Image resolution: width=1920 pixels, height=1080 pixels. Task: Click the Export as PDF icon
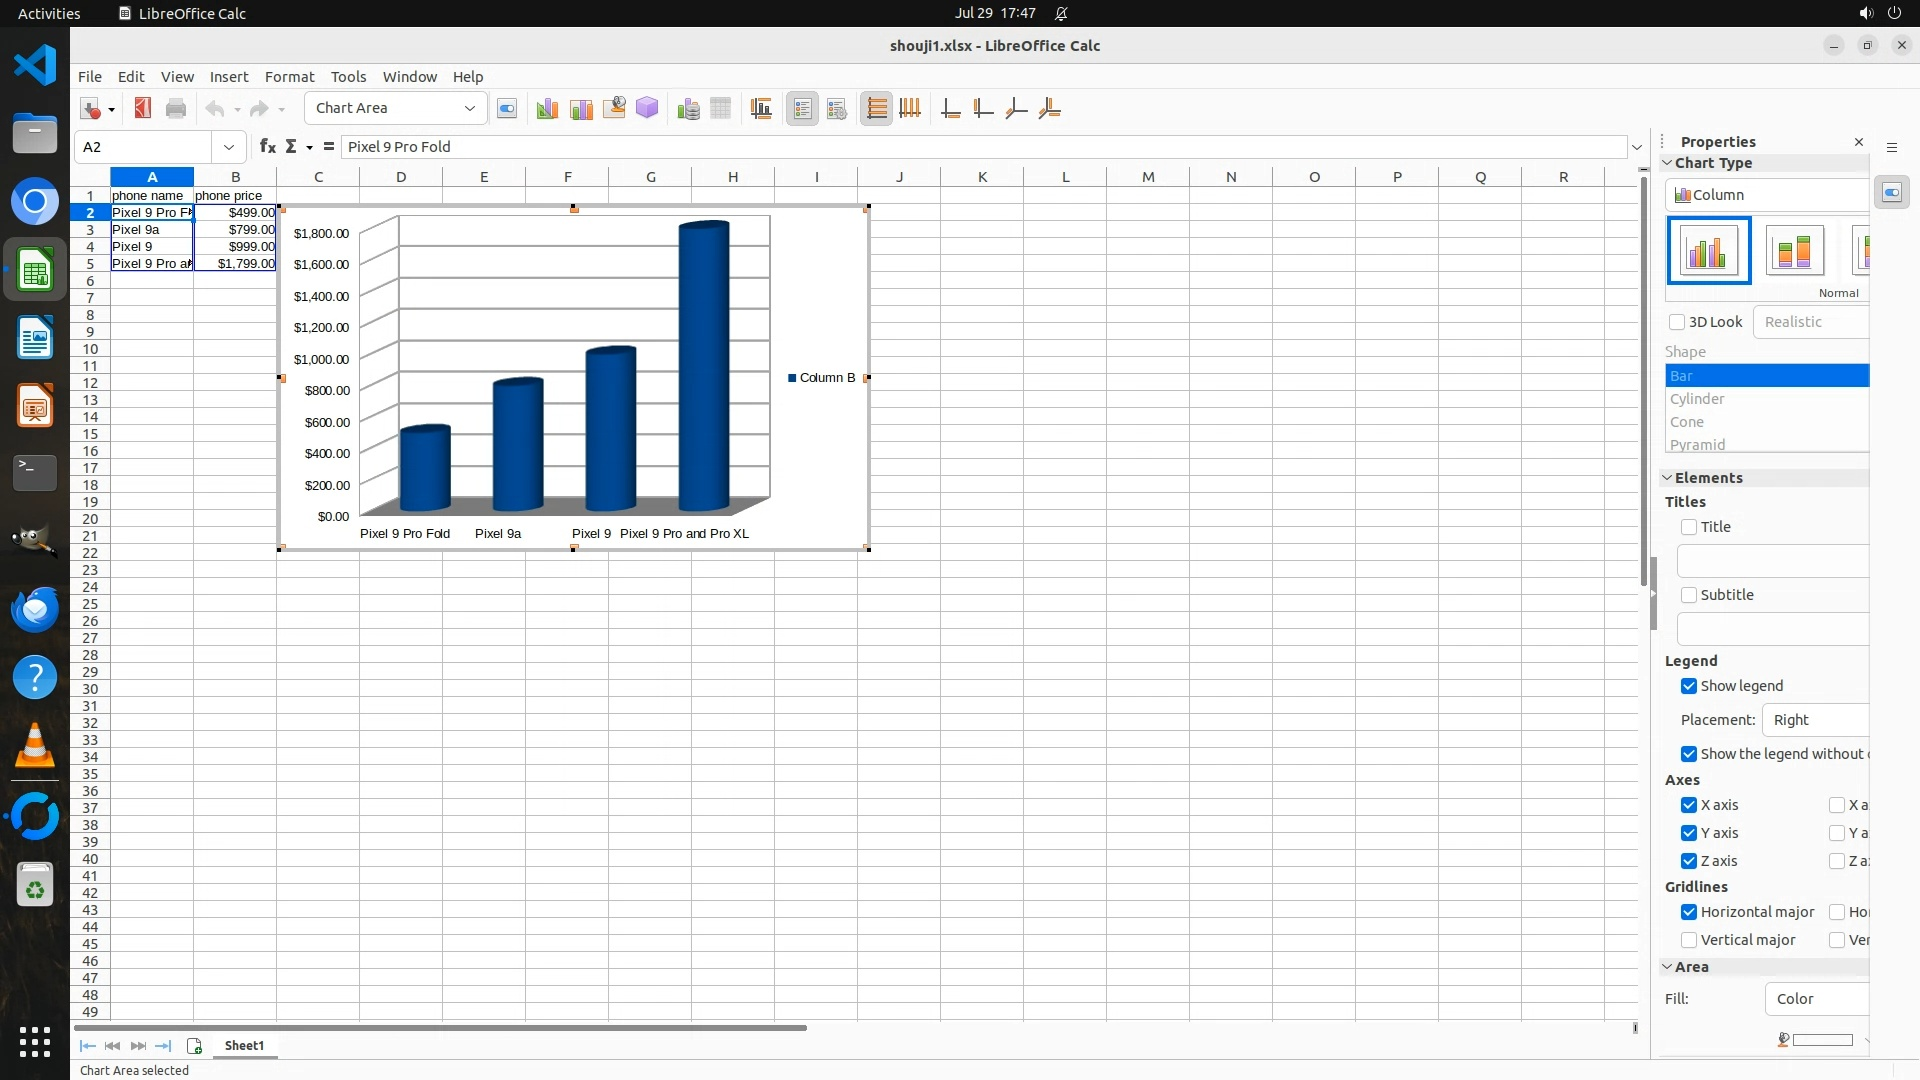tap(143, 109)
